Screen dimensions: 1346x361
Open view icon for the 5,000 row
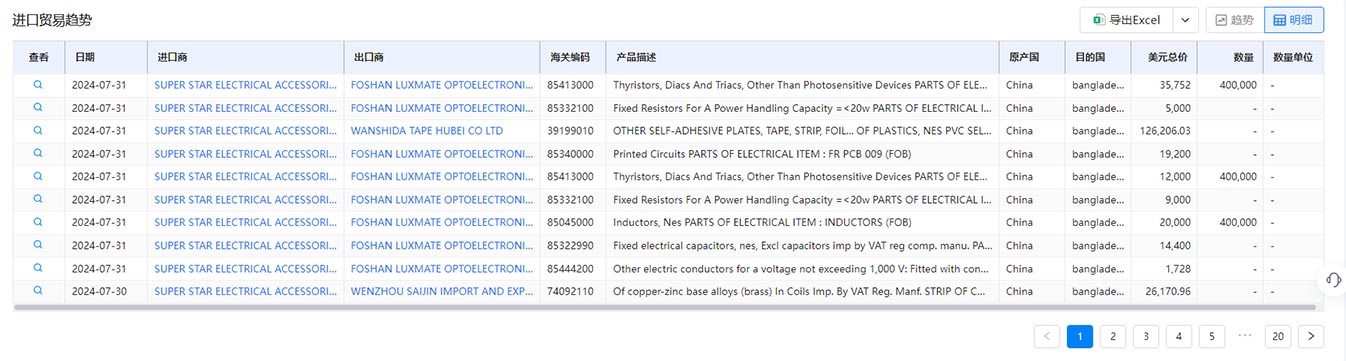coord(38,108)
